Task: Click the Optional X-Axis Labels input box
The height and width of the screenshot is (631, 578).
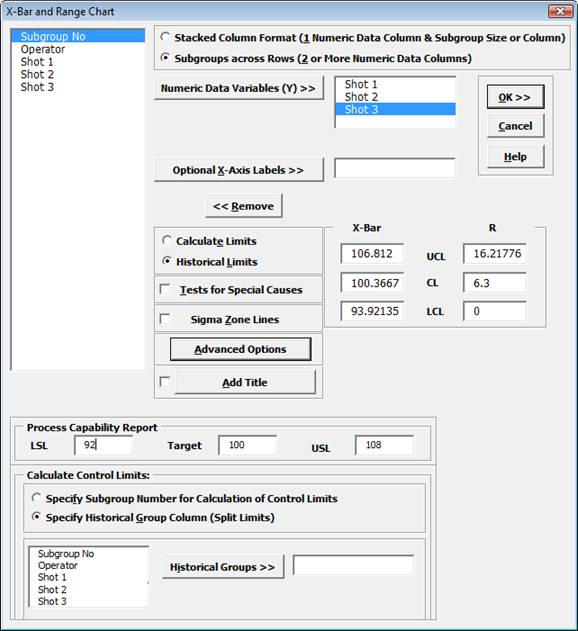Action: tap(395, 168)
